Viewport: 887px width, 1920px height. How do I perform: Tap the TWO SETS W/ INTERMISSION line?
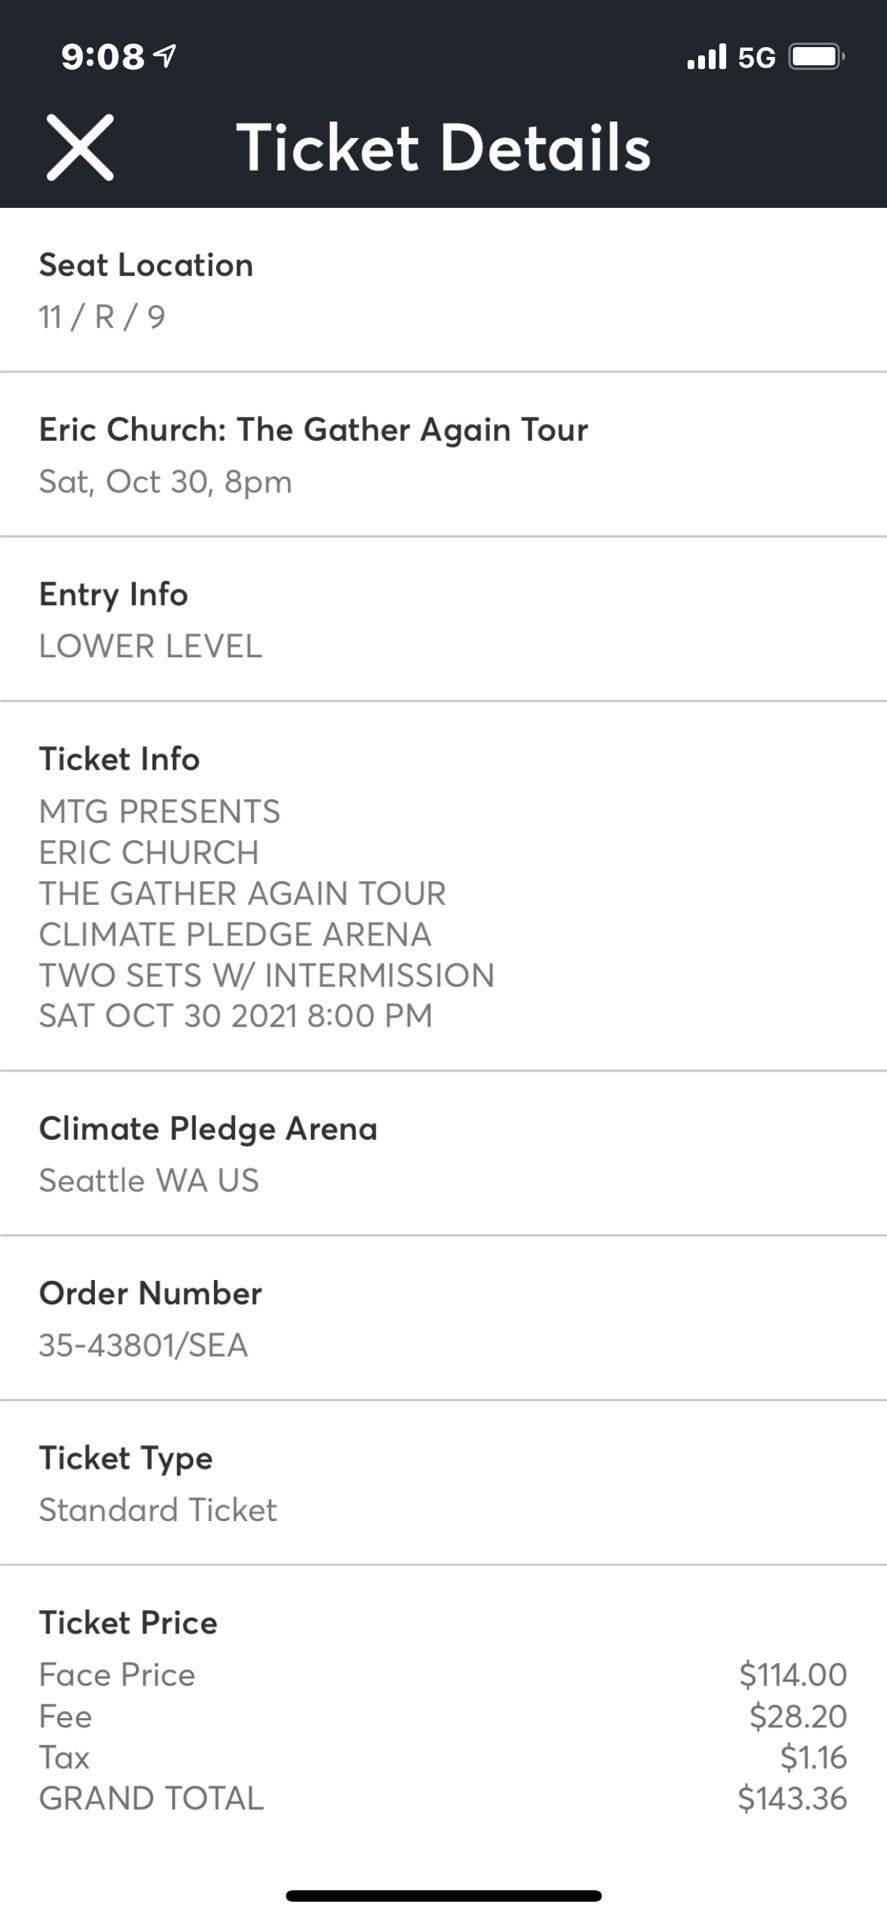coord(267,975)
